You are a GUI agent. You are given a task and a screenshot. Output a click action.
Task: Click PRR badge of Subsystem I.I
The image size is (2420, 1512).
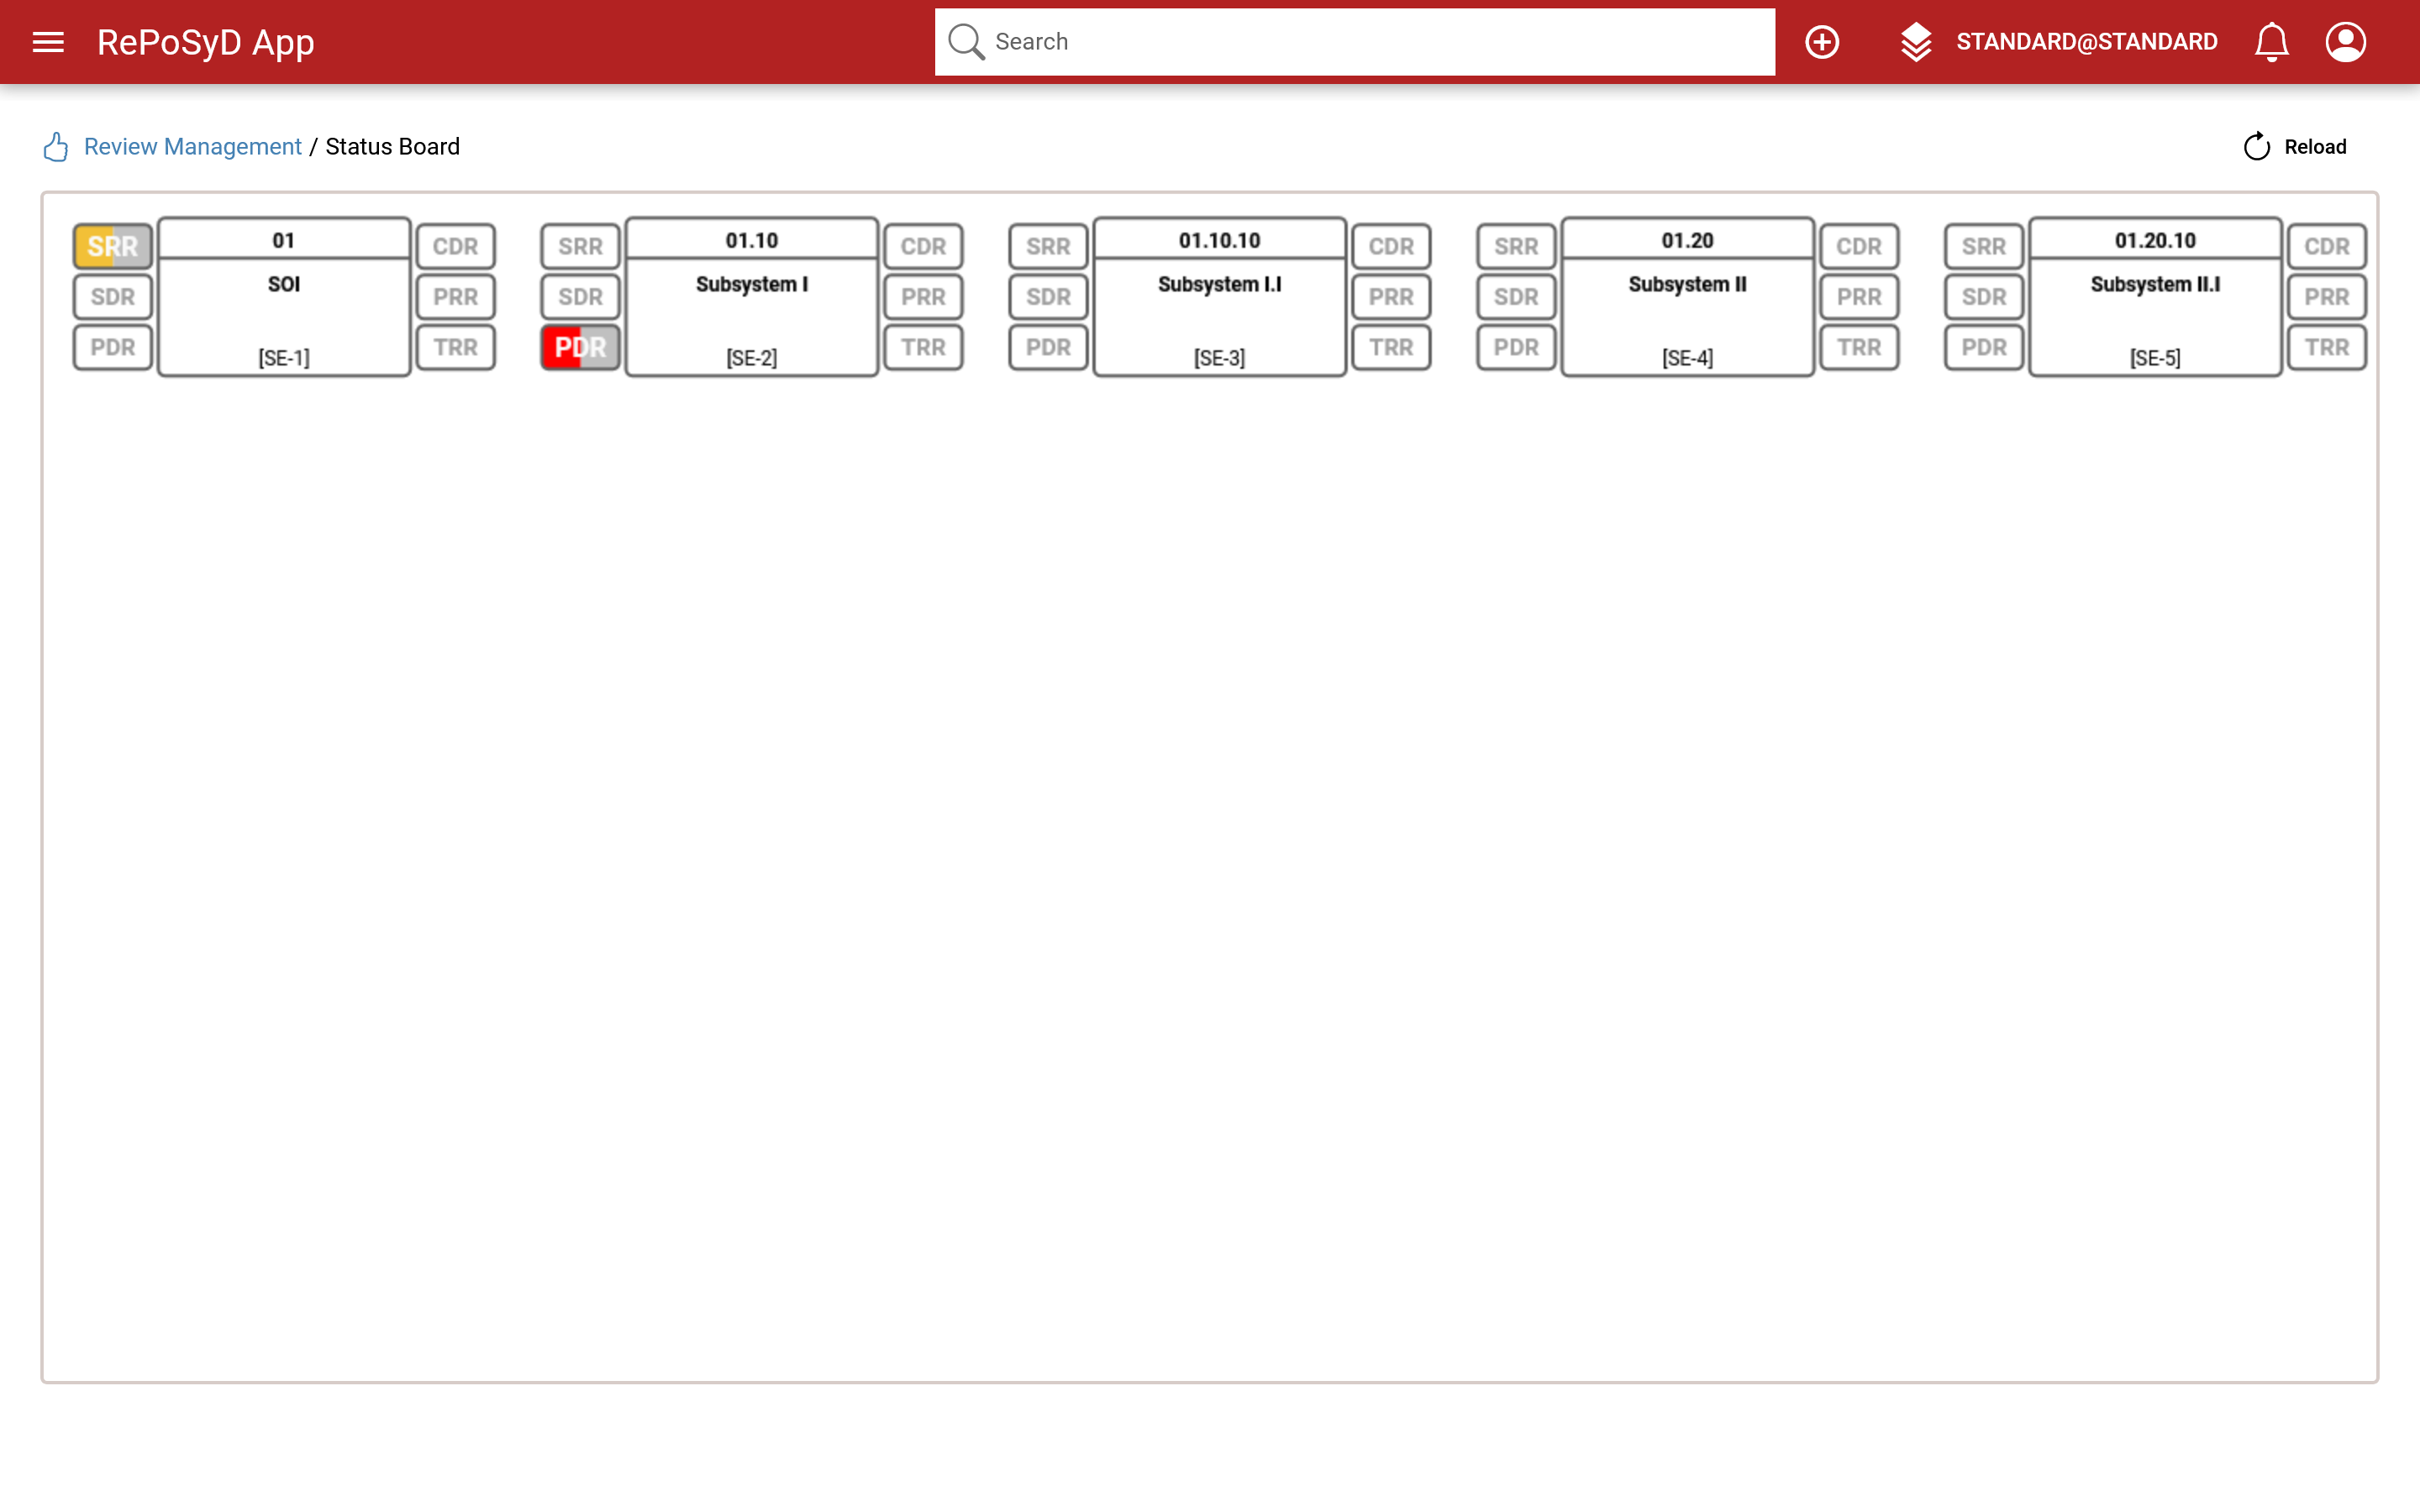(x=1390, y=297)
